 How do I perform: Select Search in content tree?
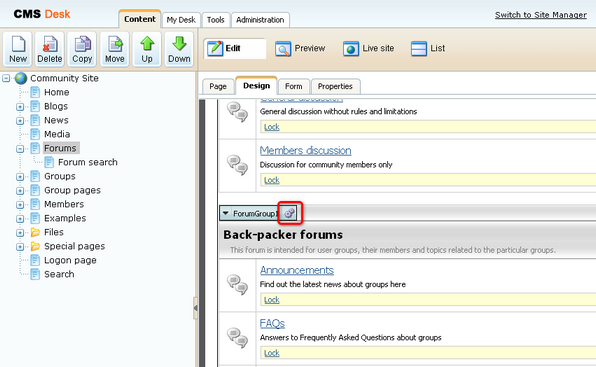[59, 274]
